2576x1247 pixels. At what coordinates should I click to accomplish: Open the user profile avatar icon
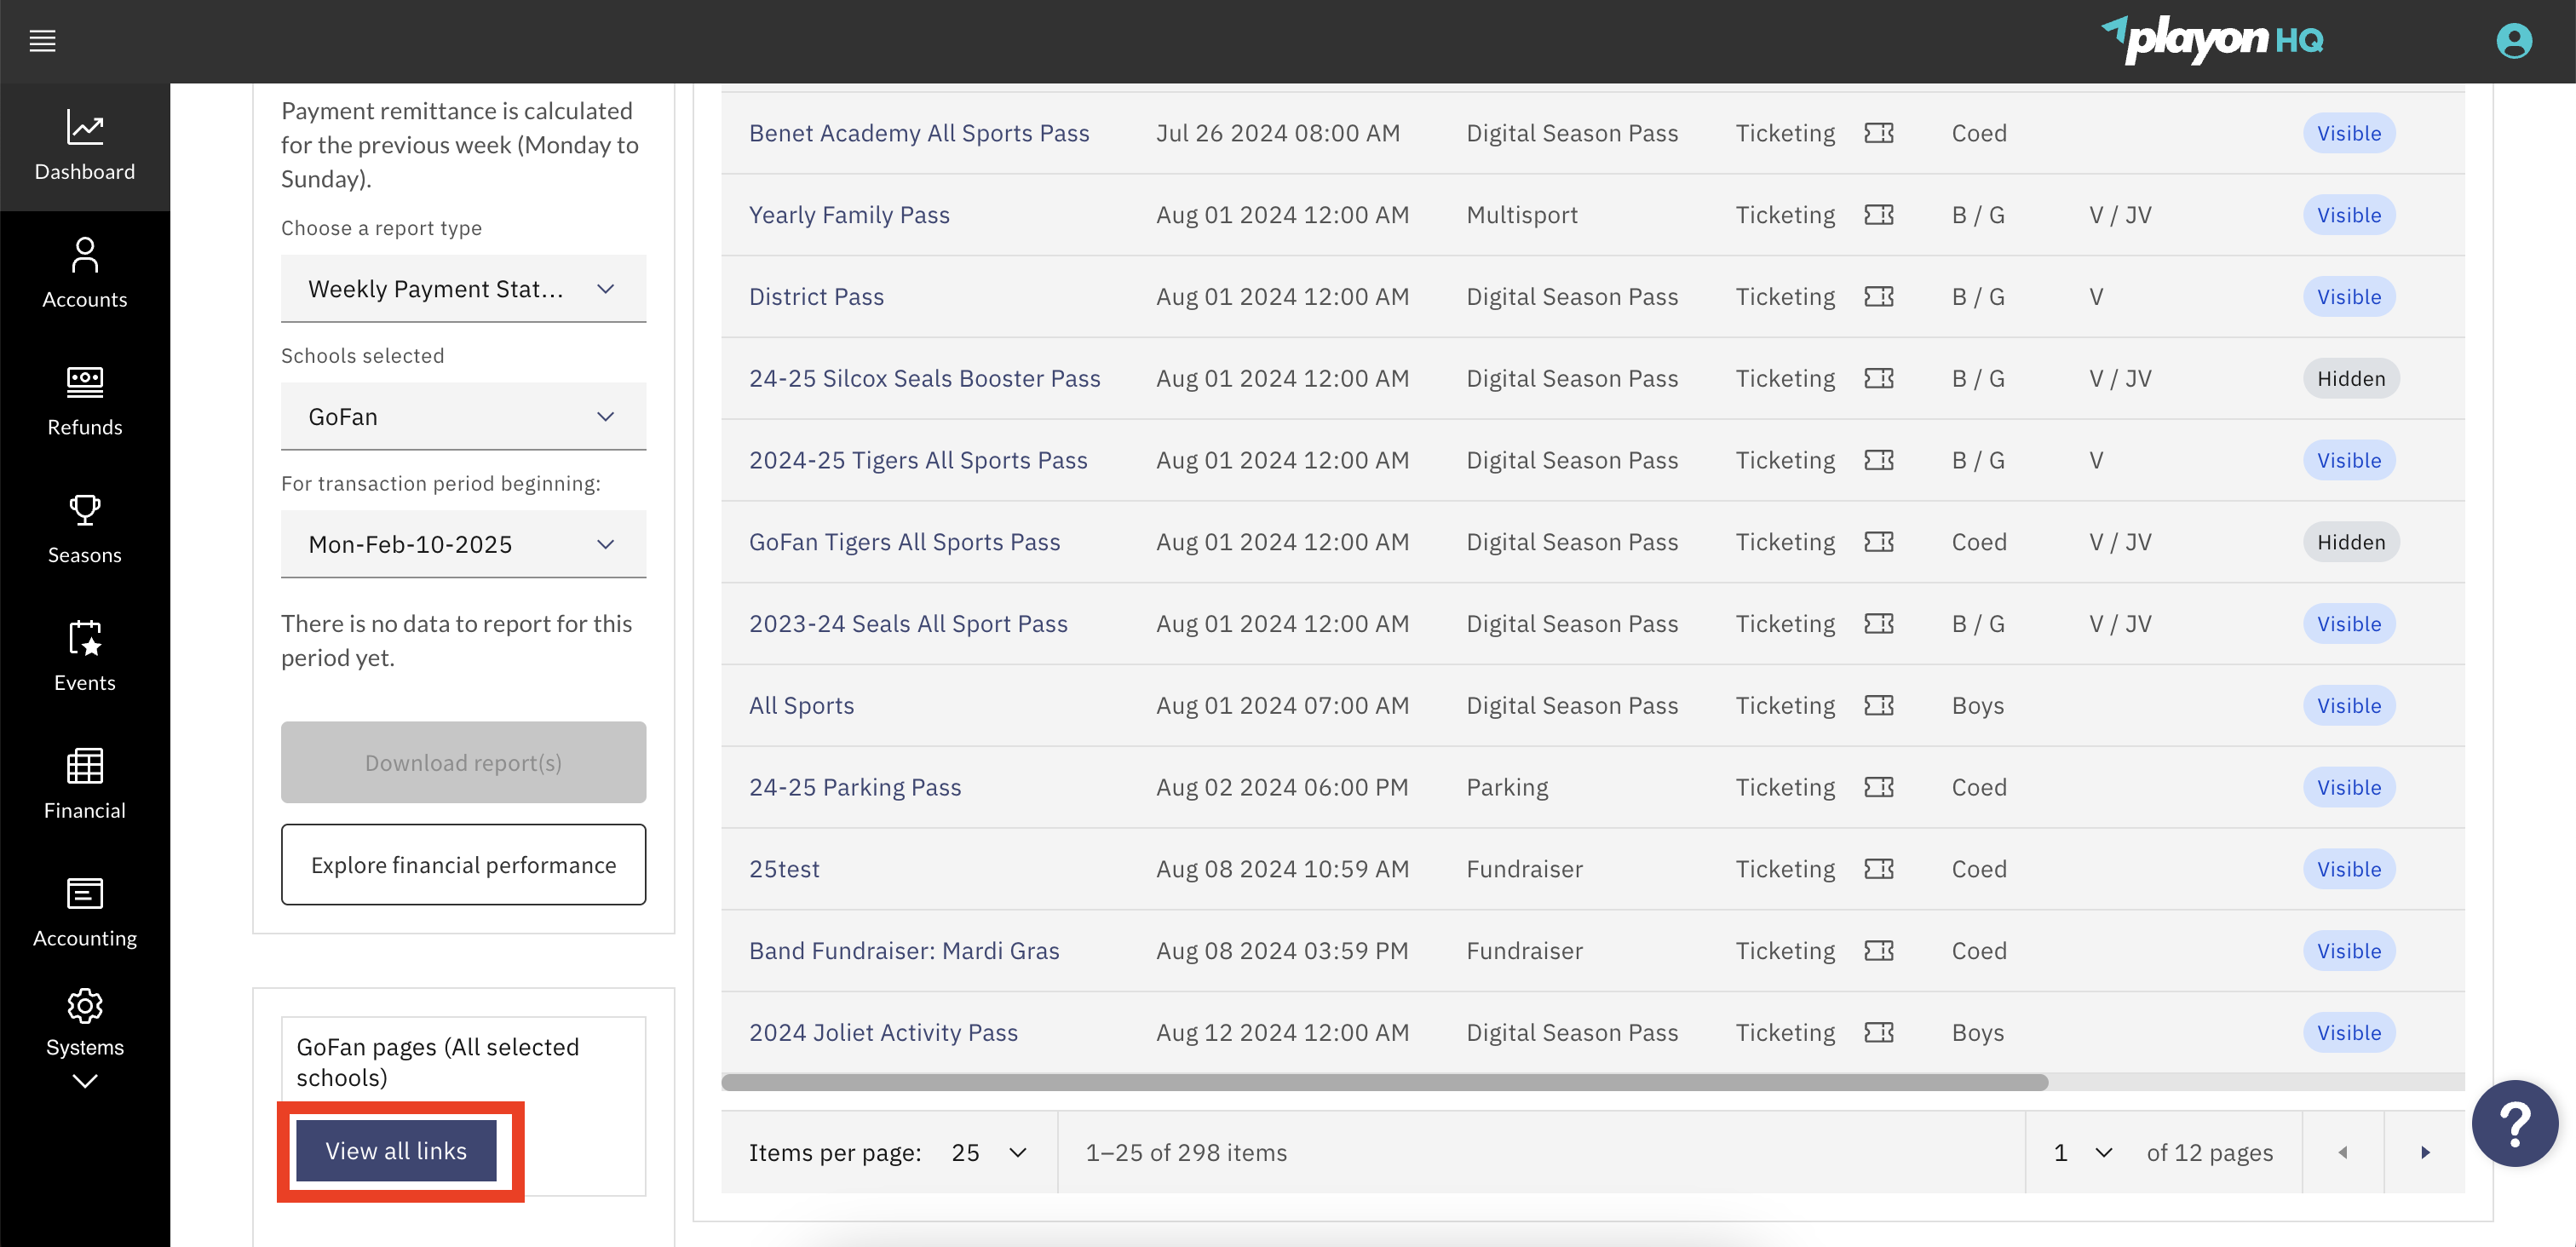2514,41
